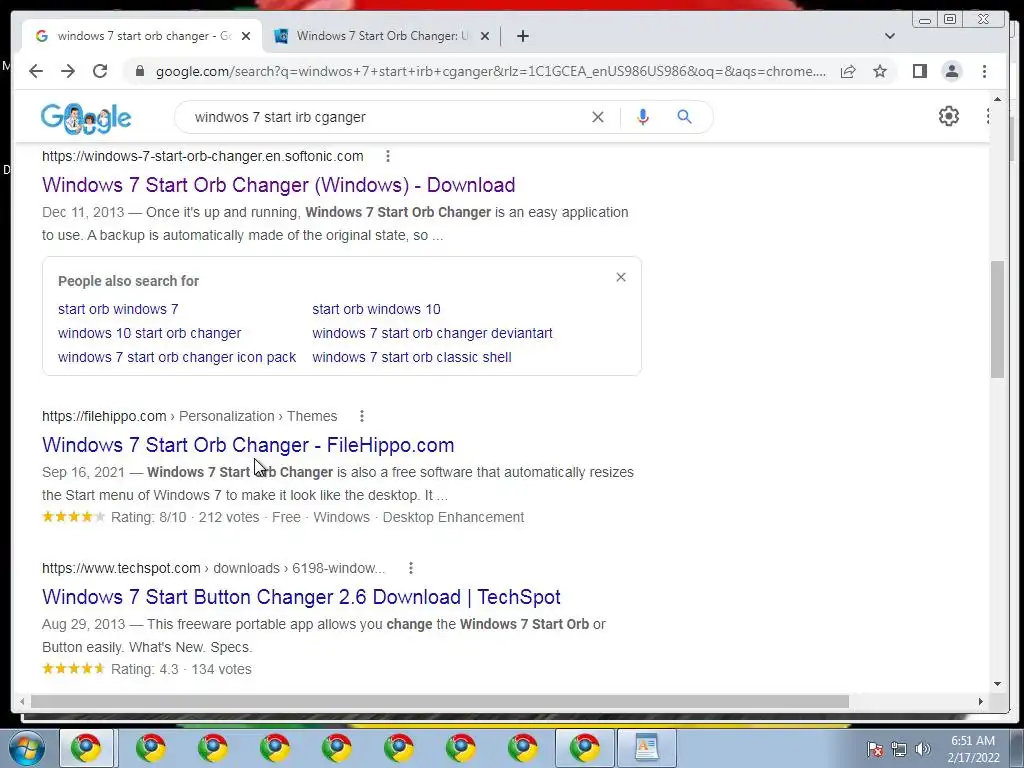Search windows 7 start orb changer deviantart

pyautogui.click(x=432, y=333)
